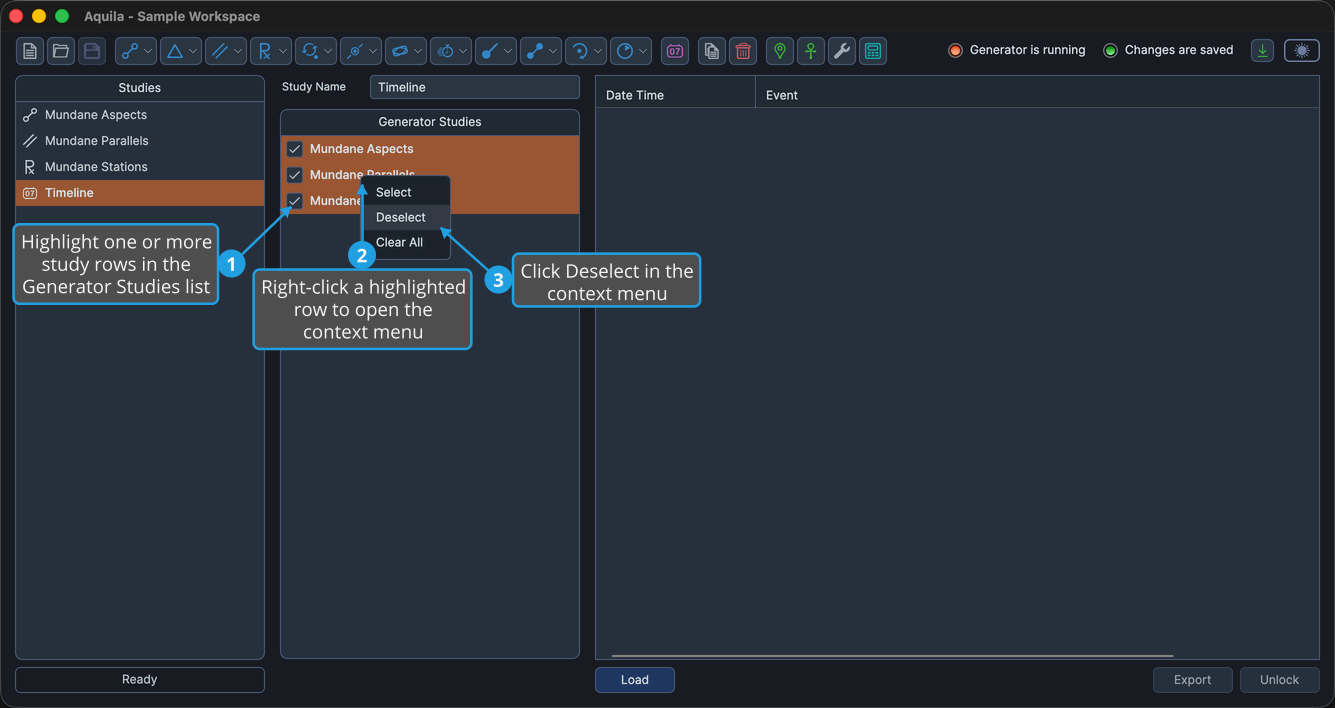This screenshot has height=708, width=1335.
Task: Select the triangle pattern tool icon
Action: (x=175, y=51)
